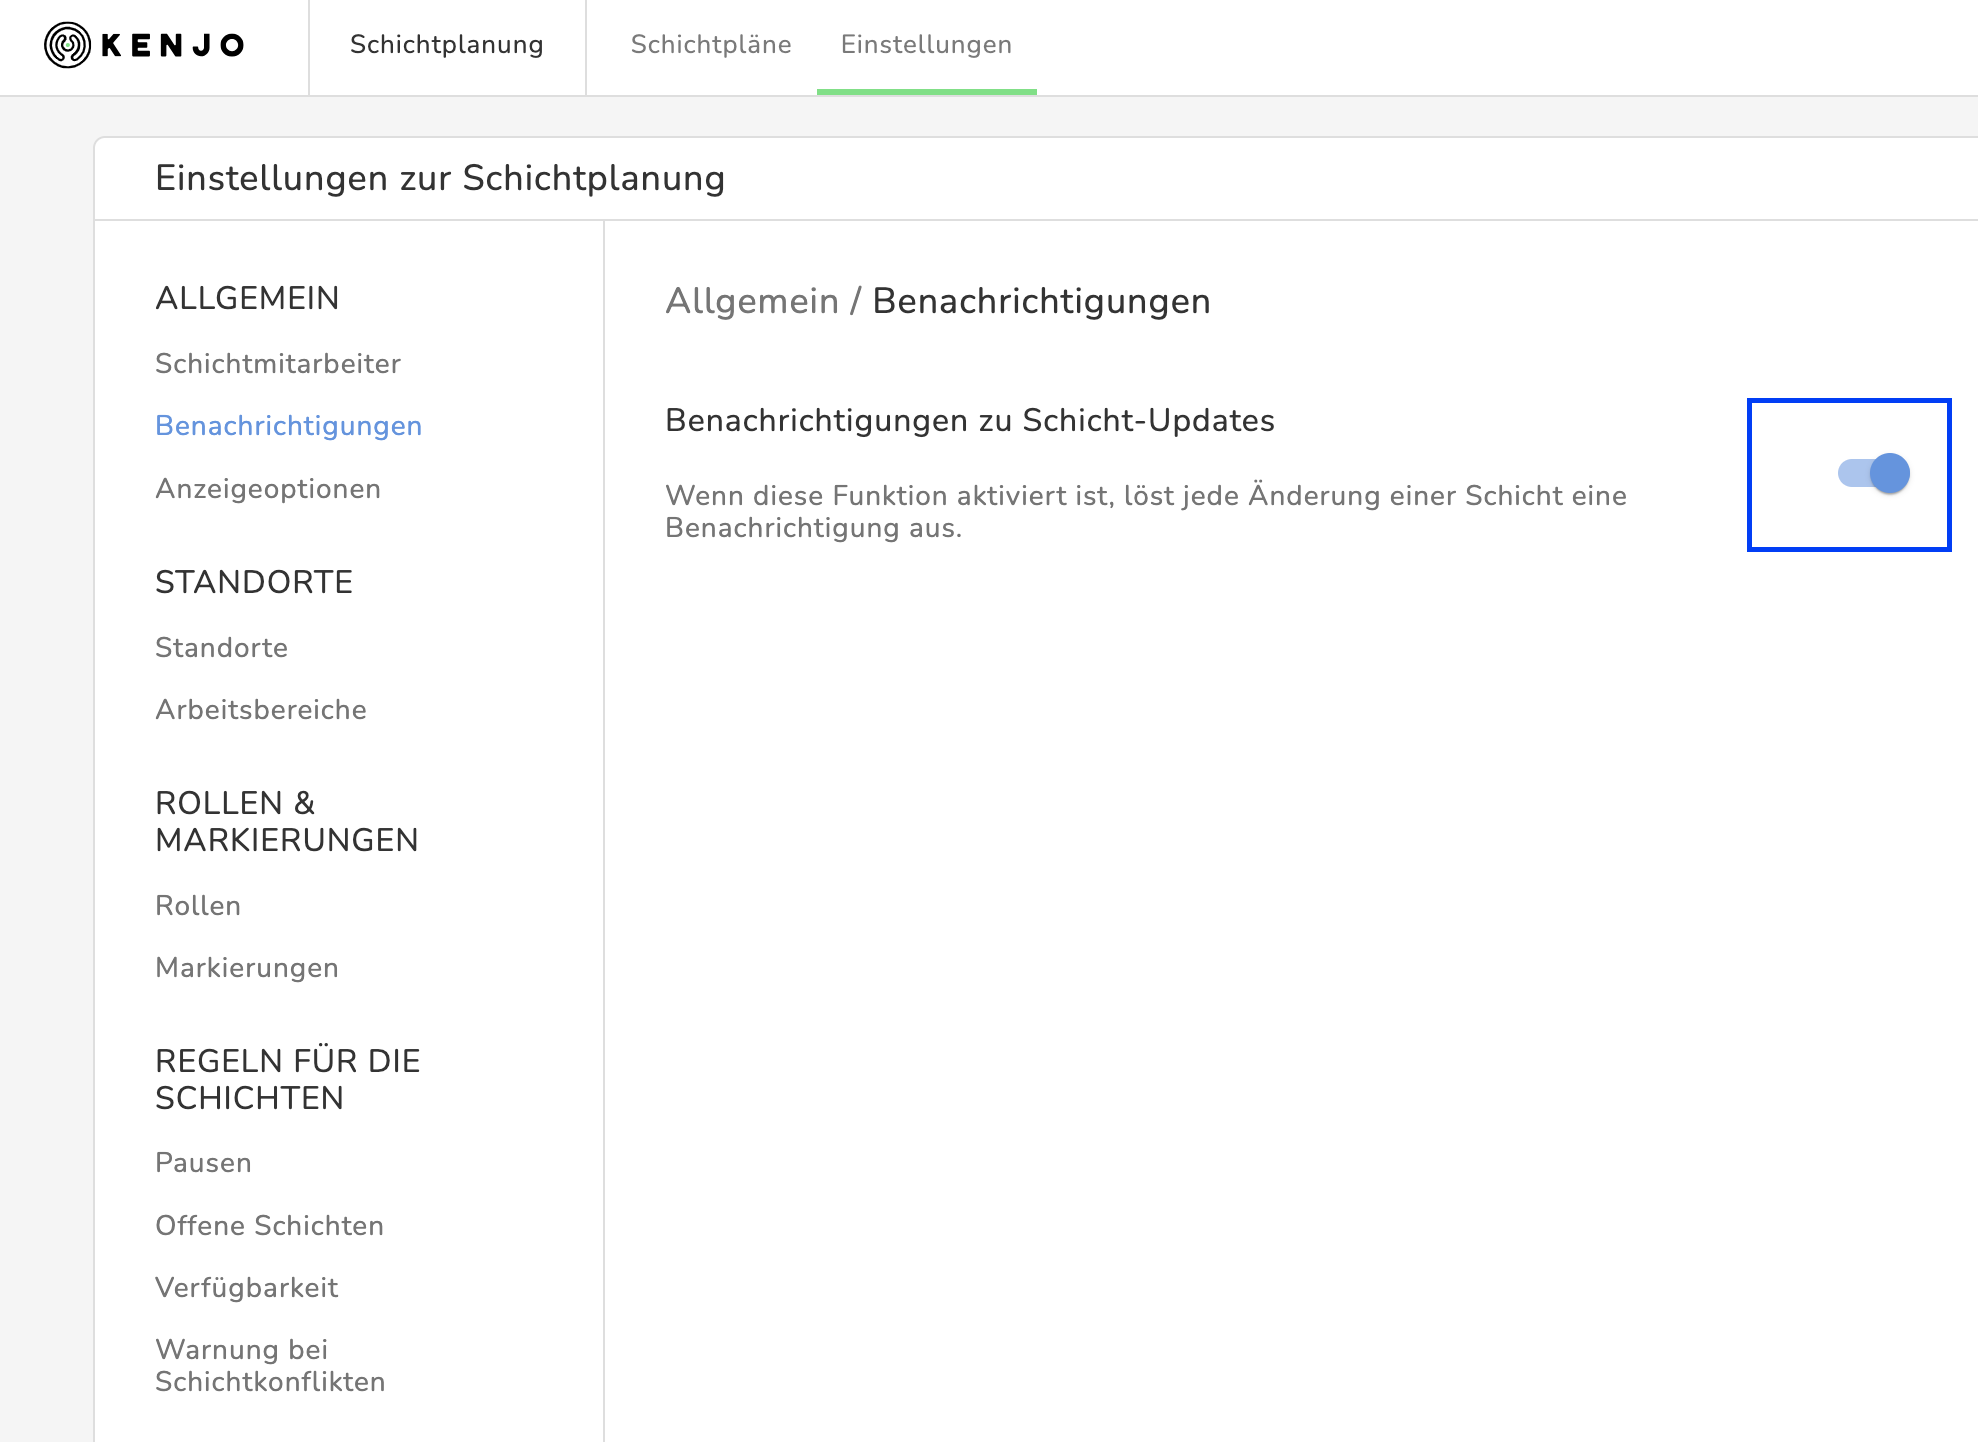Click the Benachrichtigungen zu Schicht-Updates label
The width and height of the screenshot is (1978, 1442).
[969, 421]
